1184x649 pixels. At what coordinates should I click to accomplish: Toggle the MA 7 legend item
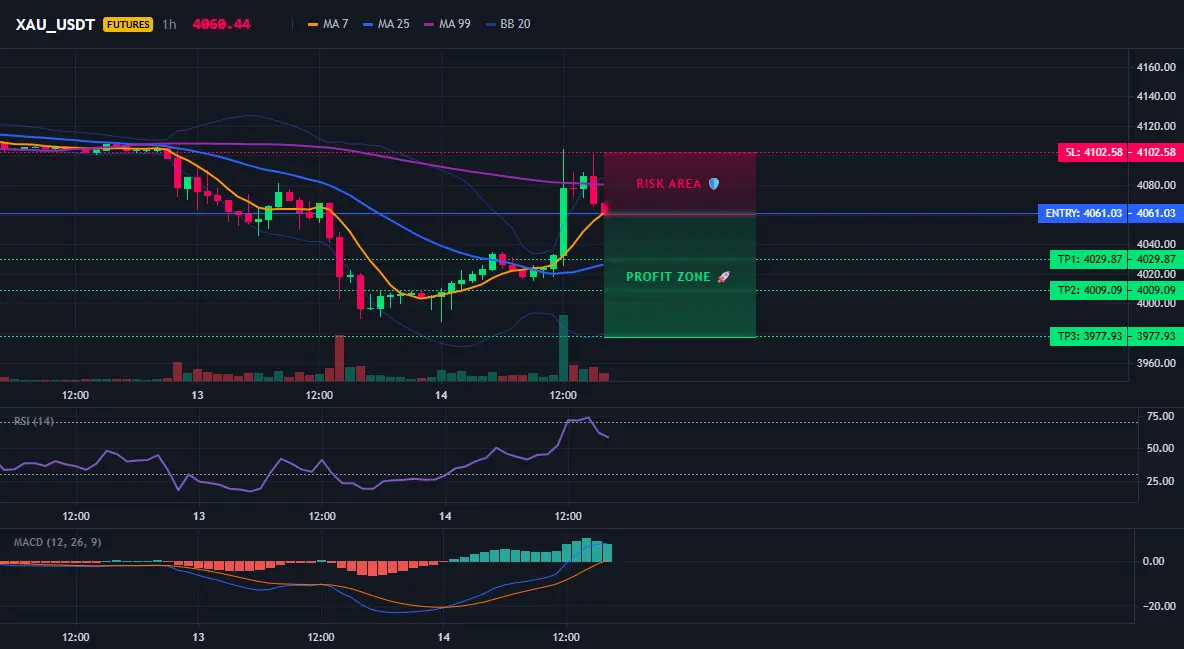pyautogui.click(x=328, y=24)
